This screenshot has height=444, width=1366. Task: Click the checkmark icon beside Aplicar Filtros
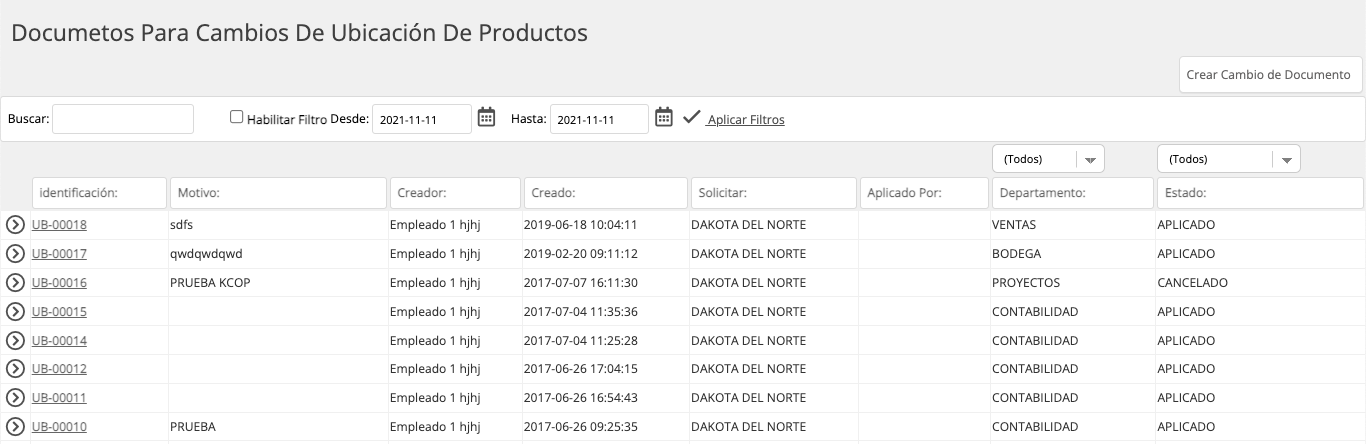pyautogui.click(x=691, y=118)
